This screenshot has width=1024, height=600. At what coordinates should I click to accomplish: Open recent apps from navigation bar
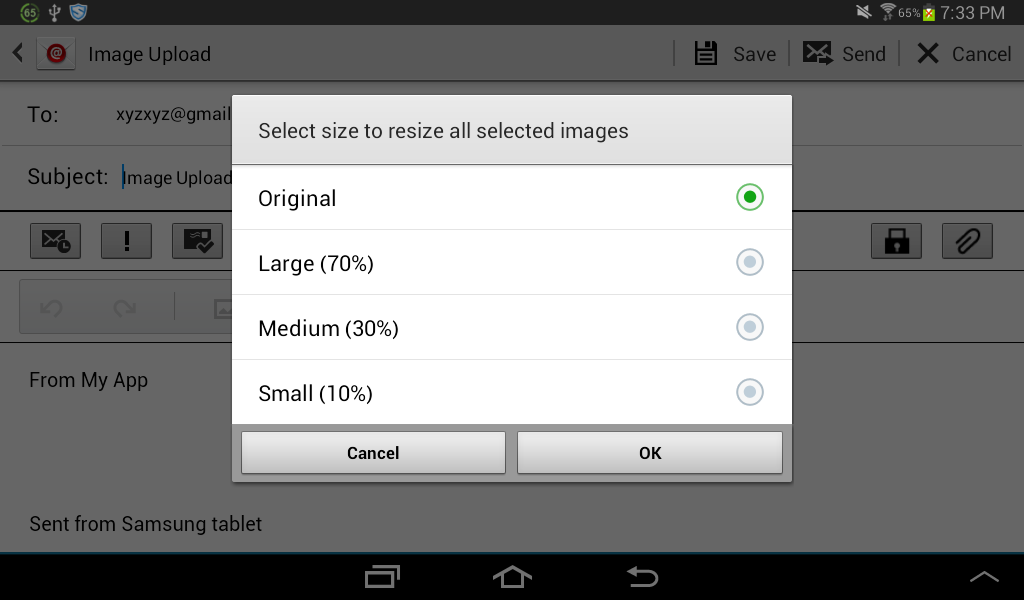tap(382, 576)
